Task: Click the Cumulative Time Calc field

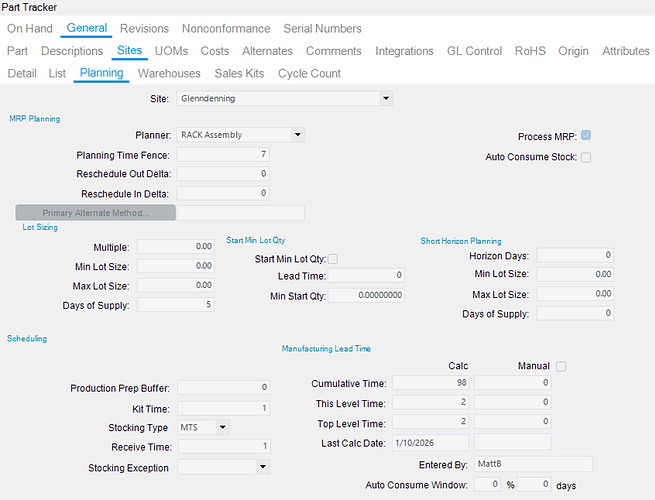Action: 430,383
